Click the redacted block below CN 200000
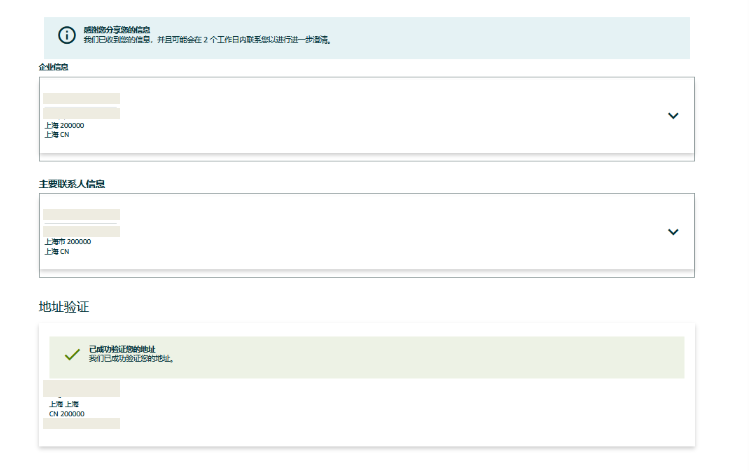This screenshot has height=471, width=749. coord(81,424)
